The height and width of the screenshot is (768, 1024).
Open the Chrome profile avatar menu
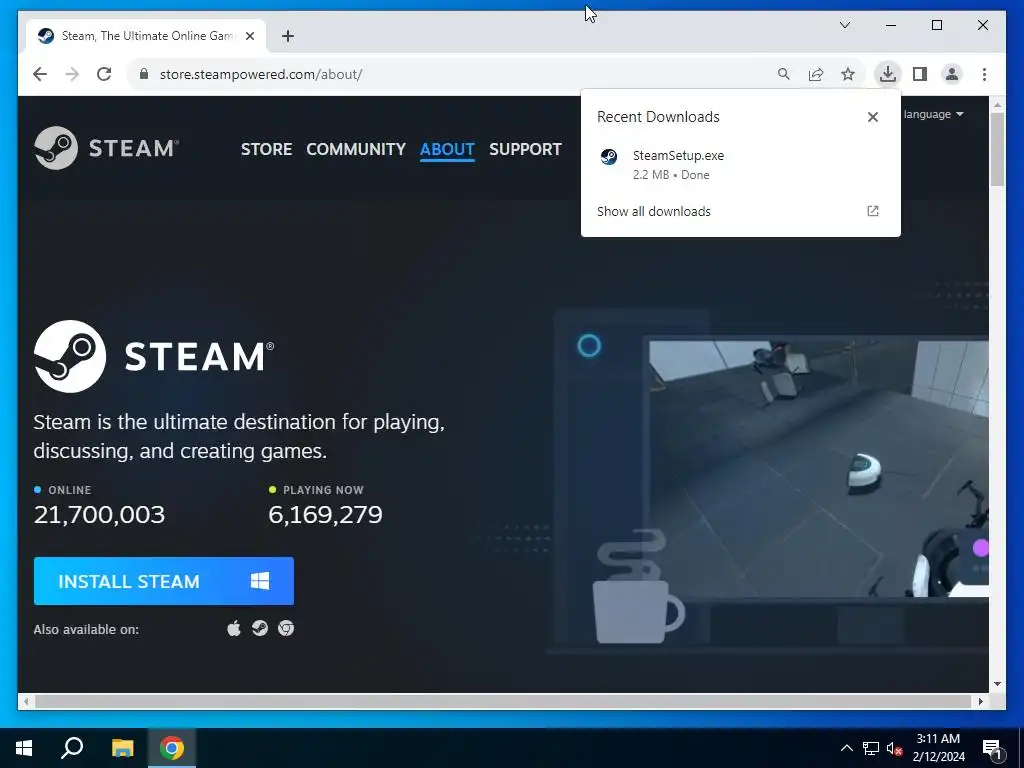pyautogui.click(x=952, y=74)
